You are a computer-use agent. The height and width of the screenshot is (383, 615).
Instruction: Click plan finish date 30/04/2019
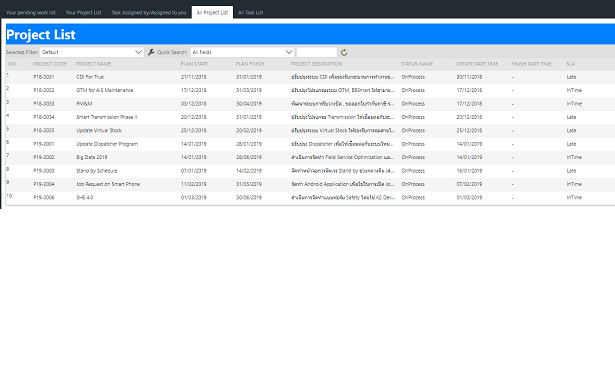249,104
